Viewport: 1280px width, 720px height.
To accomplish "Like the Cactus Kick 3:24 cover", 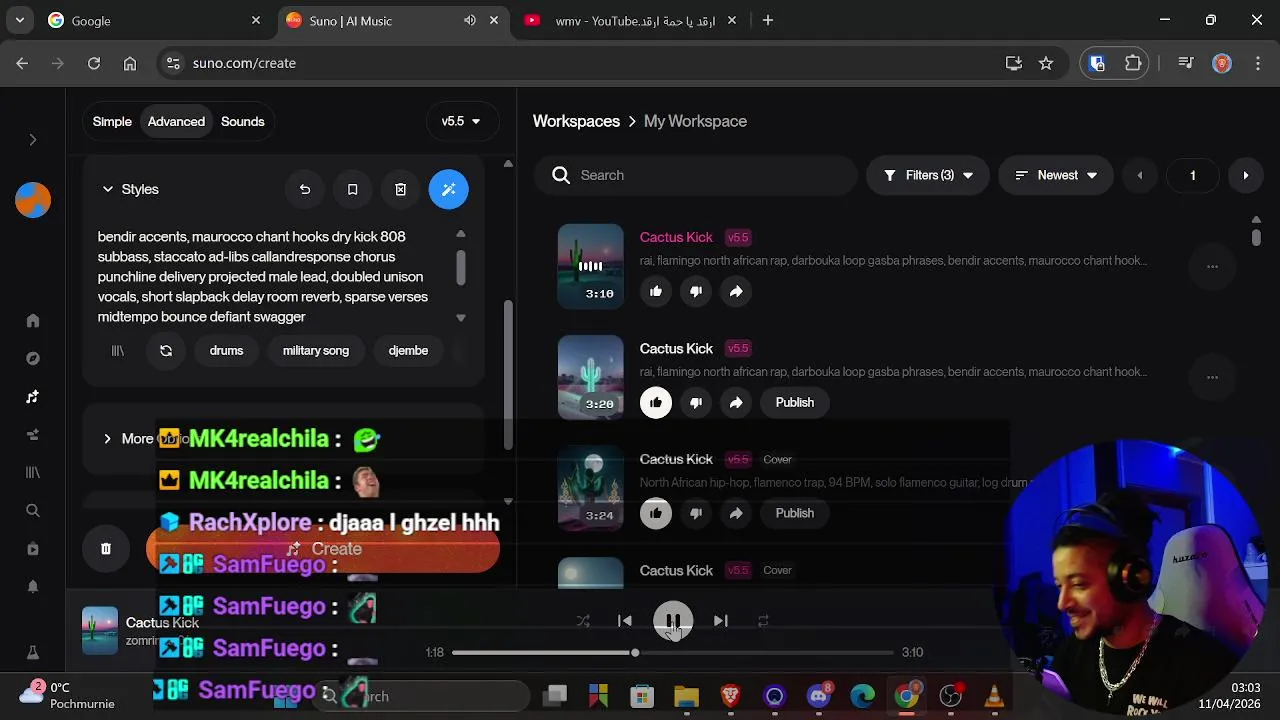I will [x=656, y=513].
